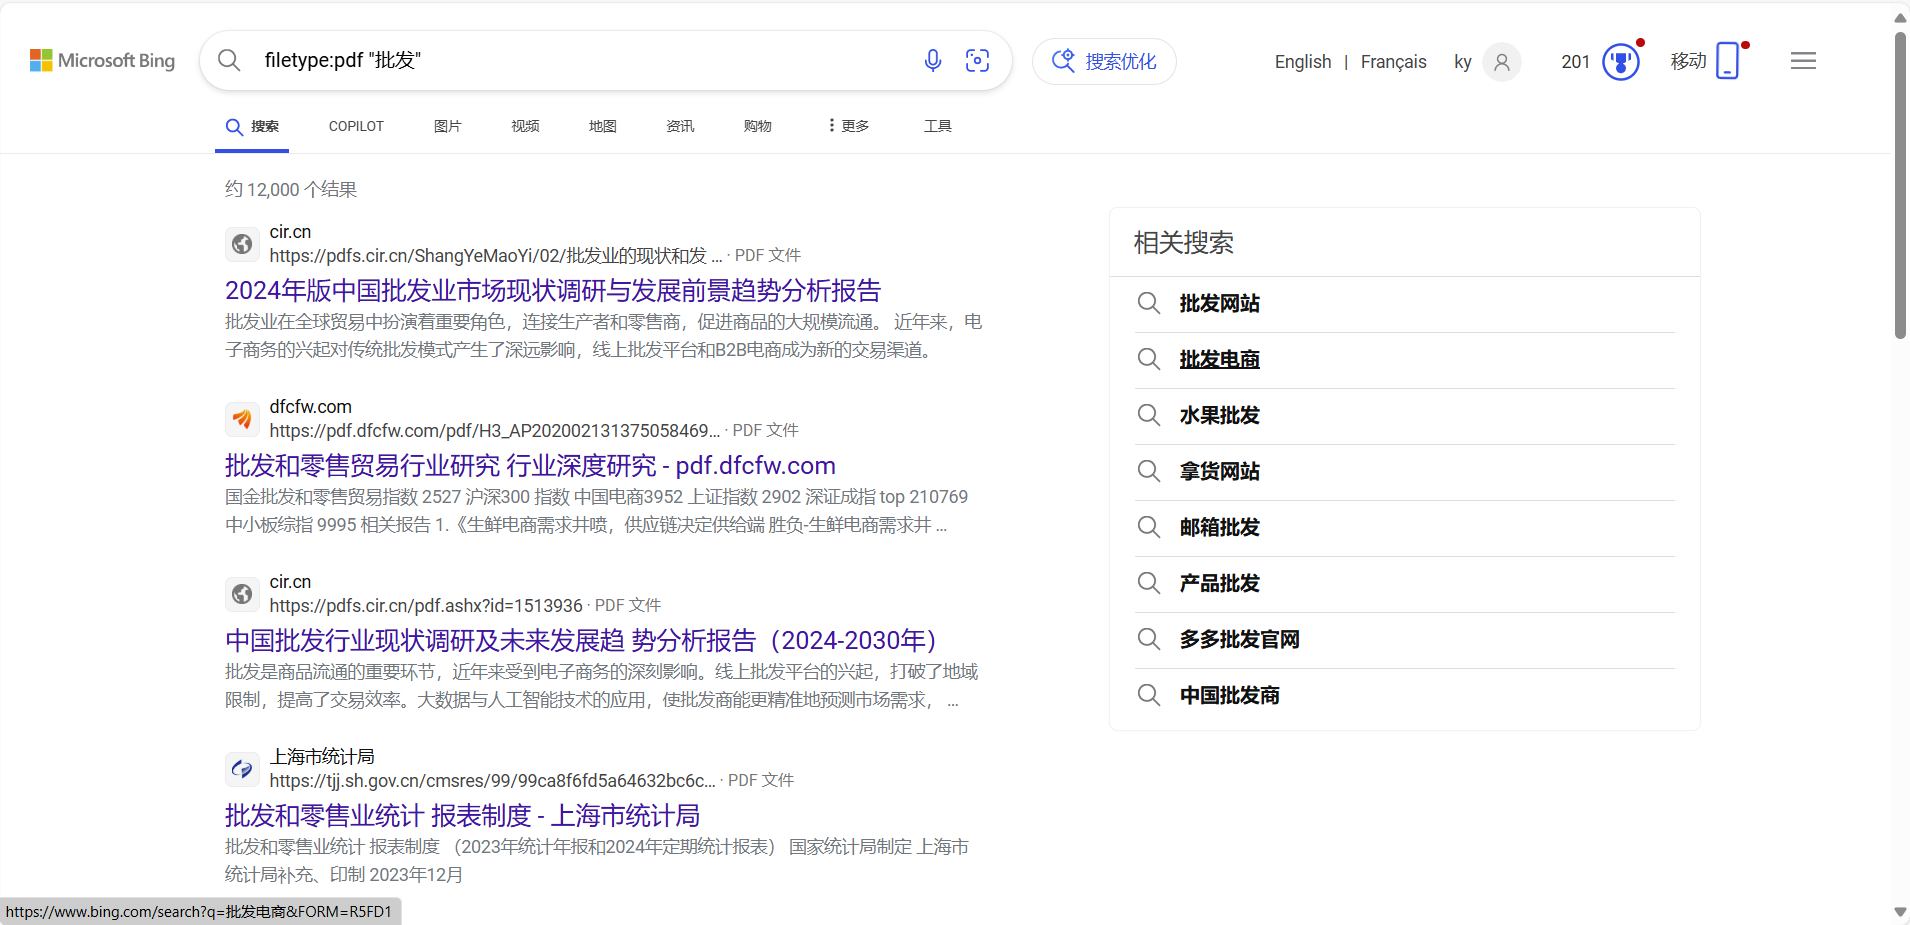Switch to the COPILOT tab
1910x925 pixels.
coord(356,126)
